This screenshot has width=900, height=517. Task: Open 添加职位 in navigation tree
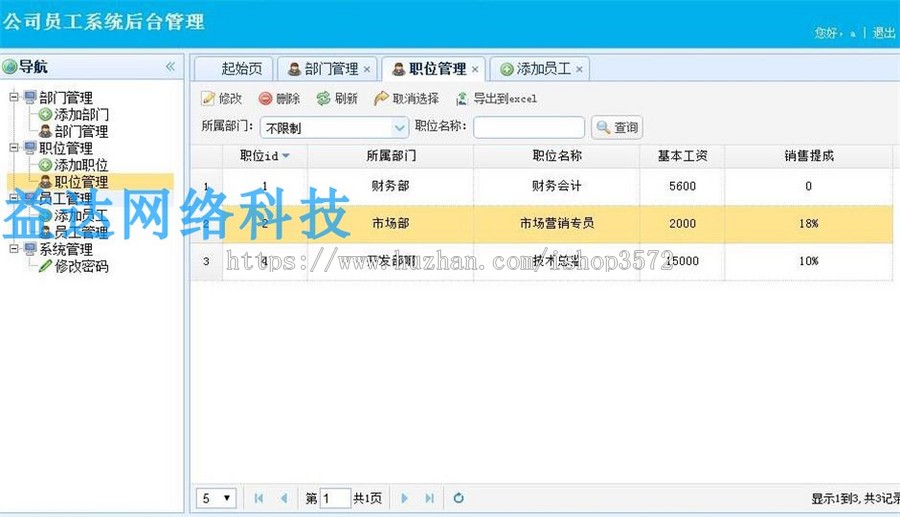81,165
